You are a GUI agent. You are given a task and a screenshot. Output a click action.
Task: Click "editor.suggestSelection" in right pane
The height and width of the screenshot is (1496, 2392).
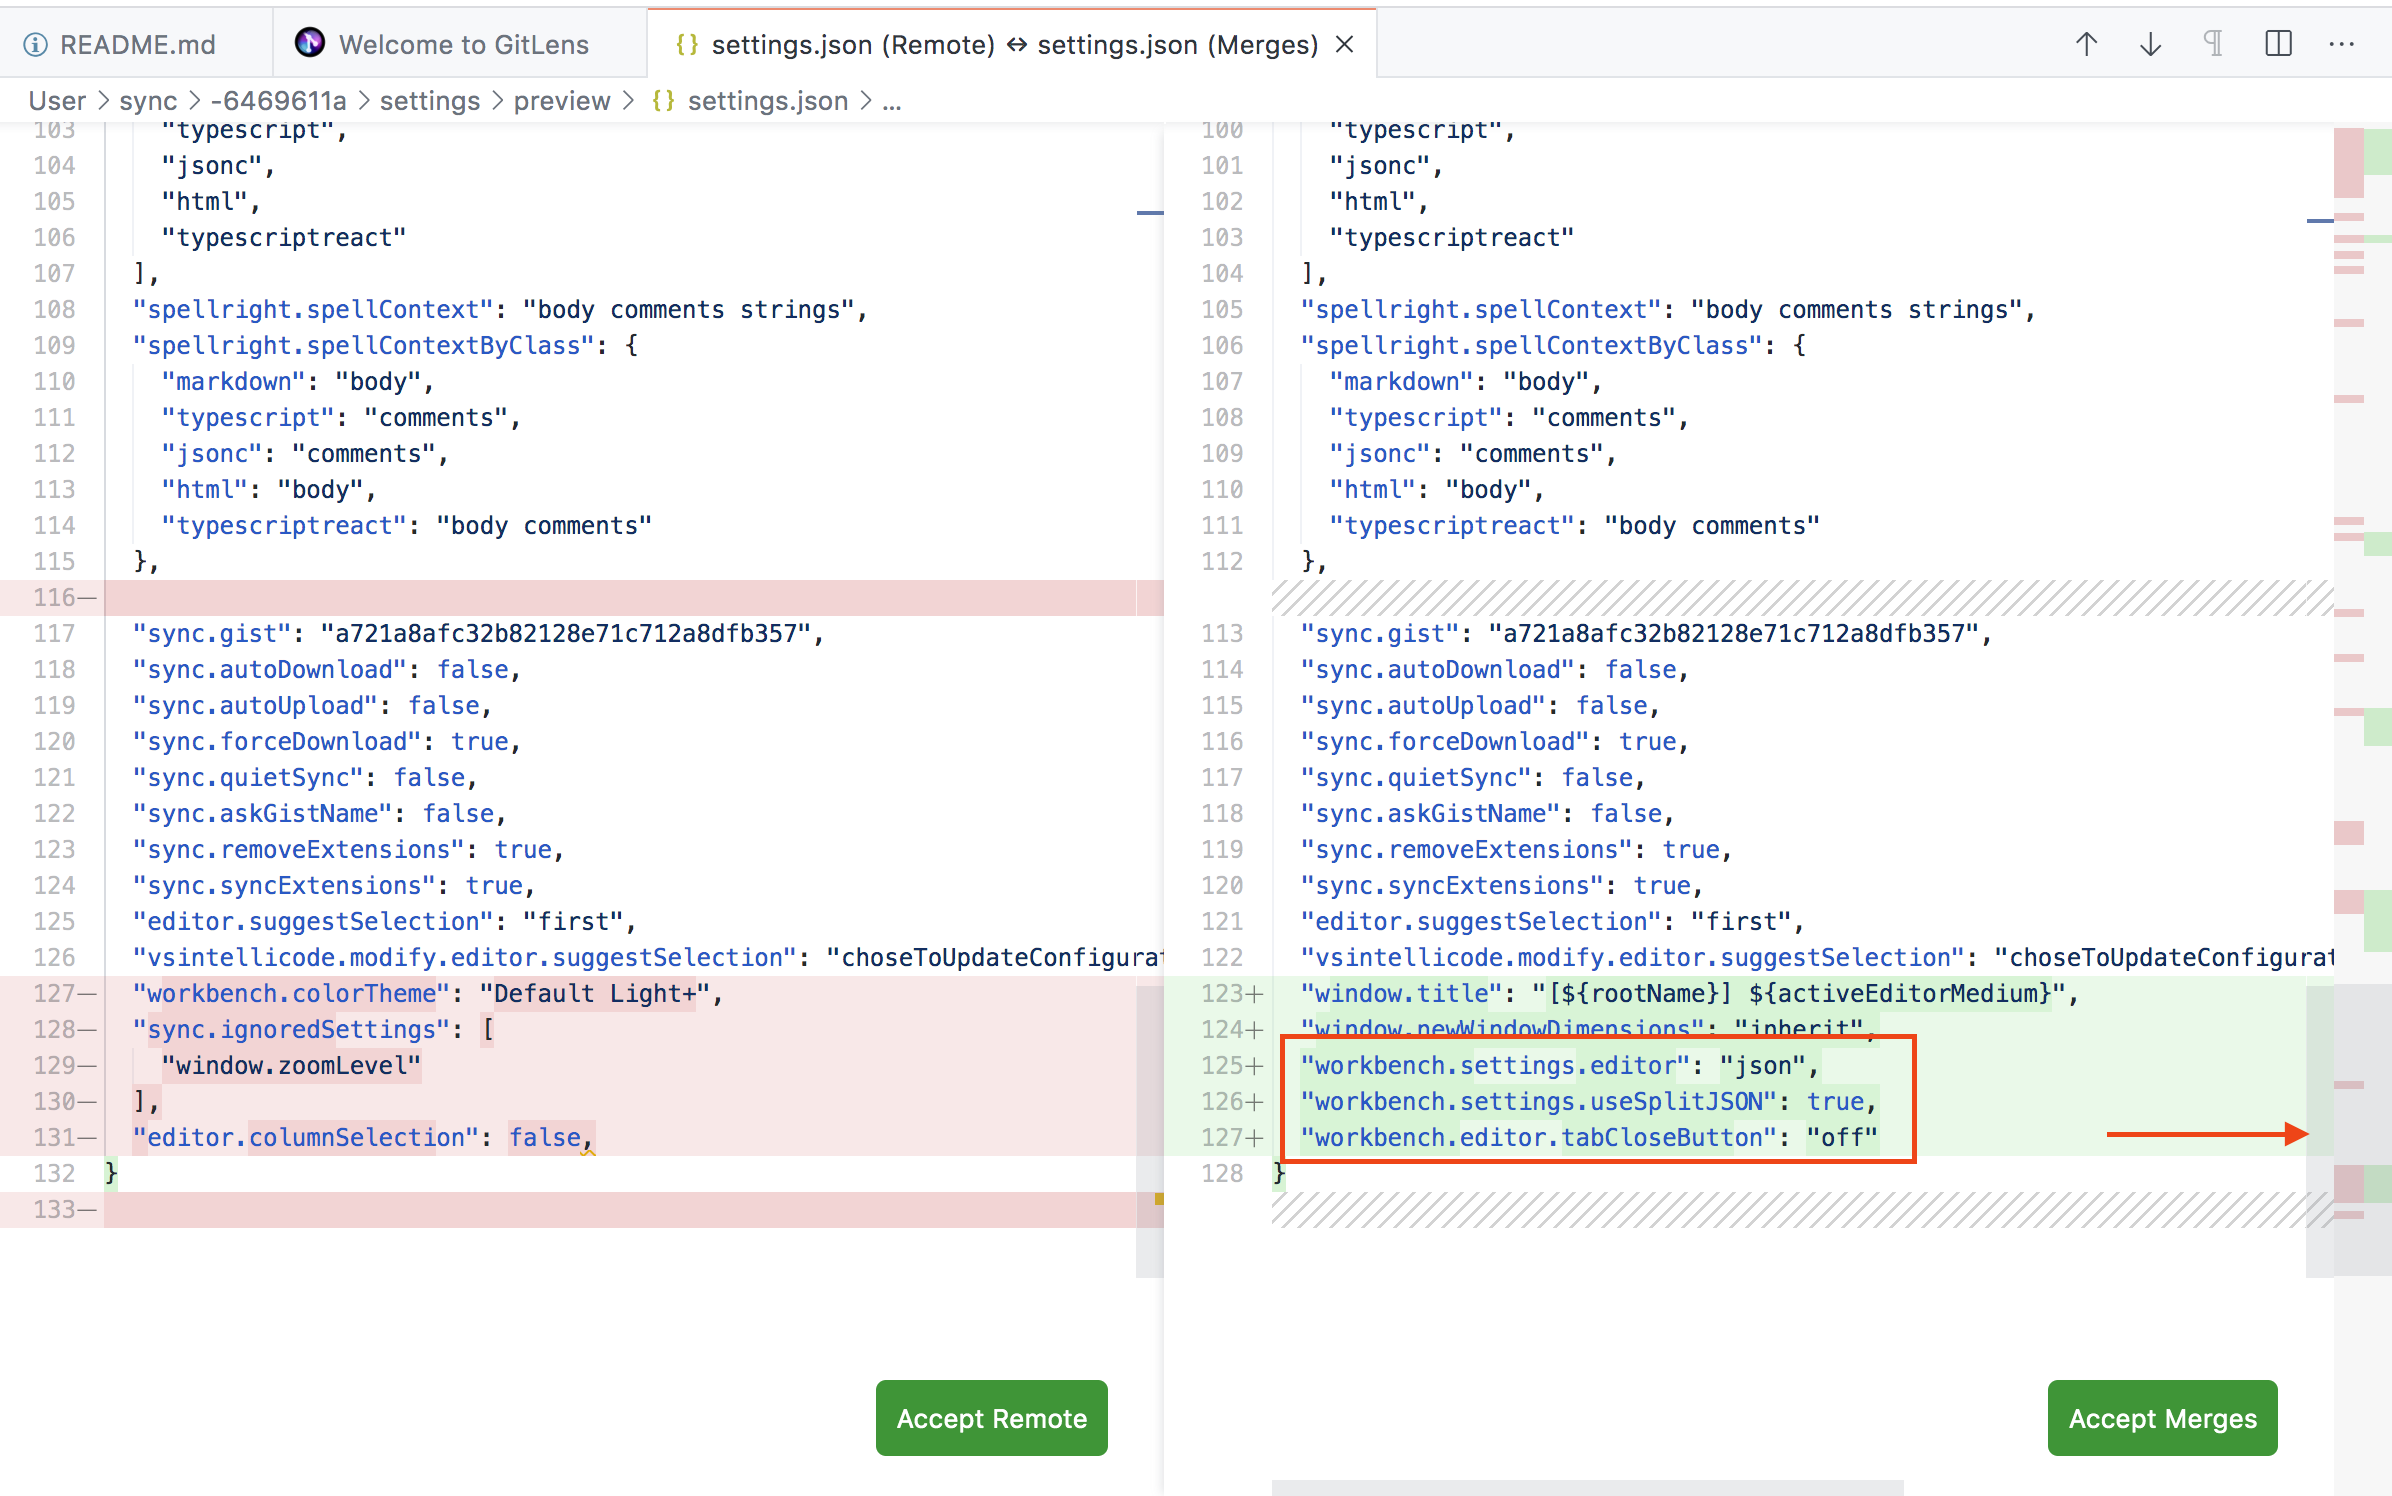pyautogui.click(x=1480, y=921)
